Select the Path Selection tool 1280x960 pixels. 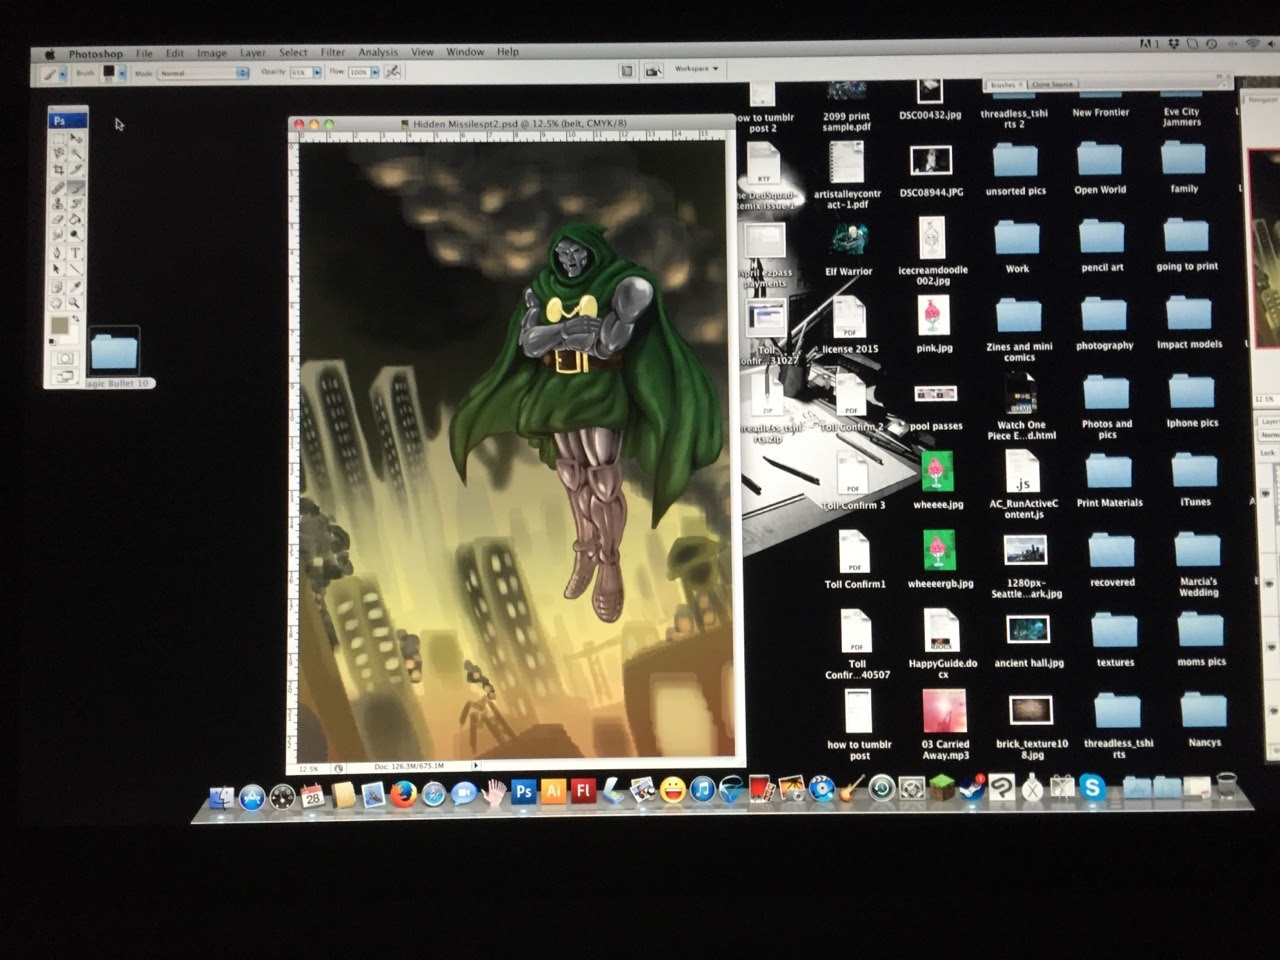pyautogui.click(x=59, y=268)
